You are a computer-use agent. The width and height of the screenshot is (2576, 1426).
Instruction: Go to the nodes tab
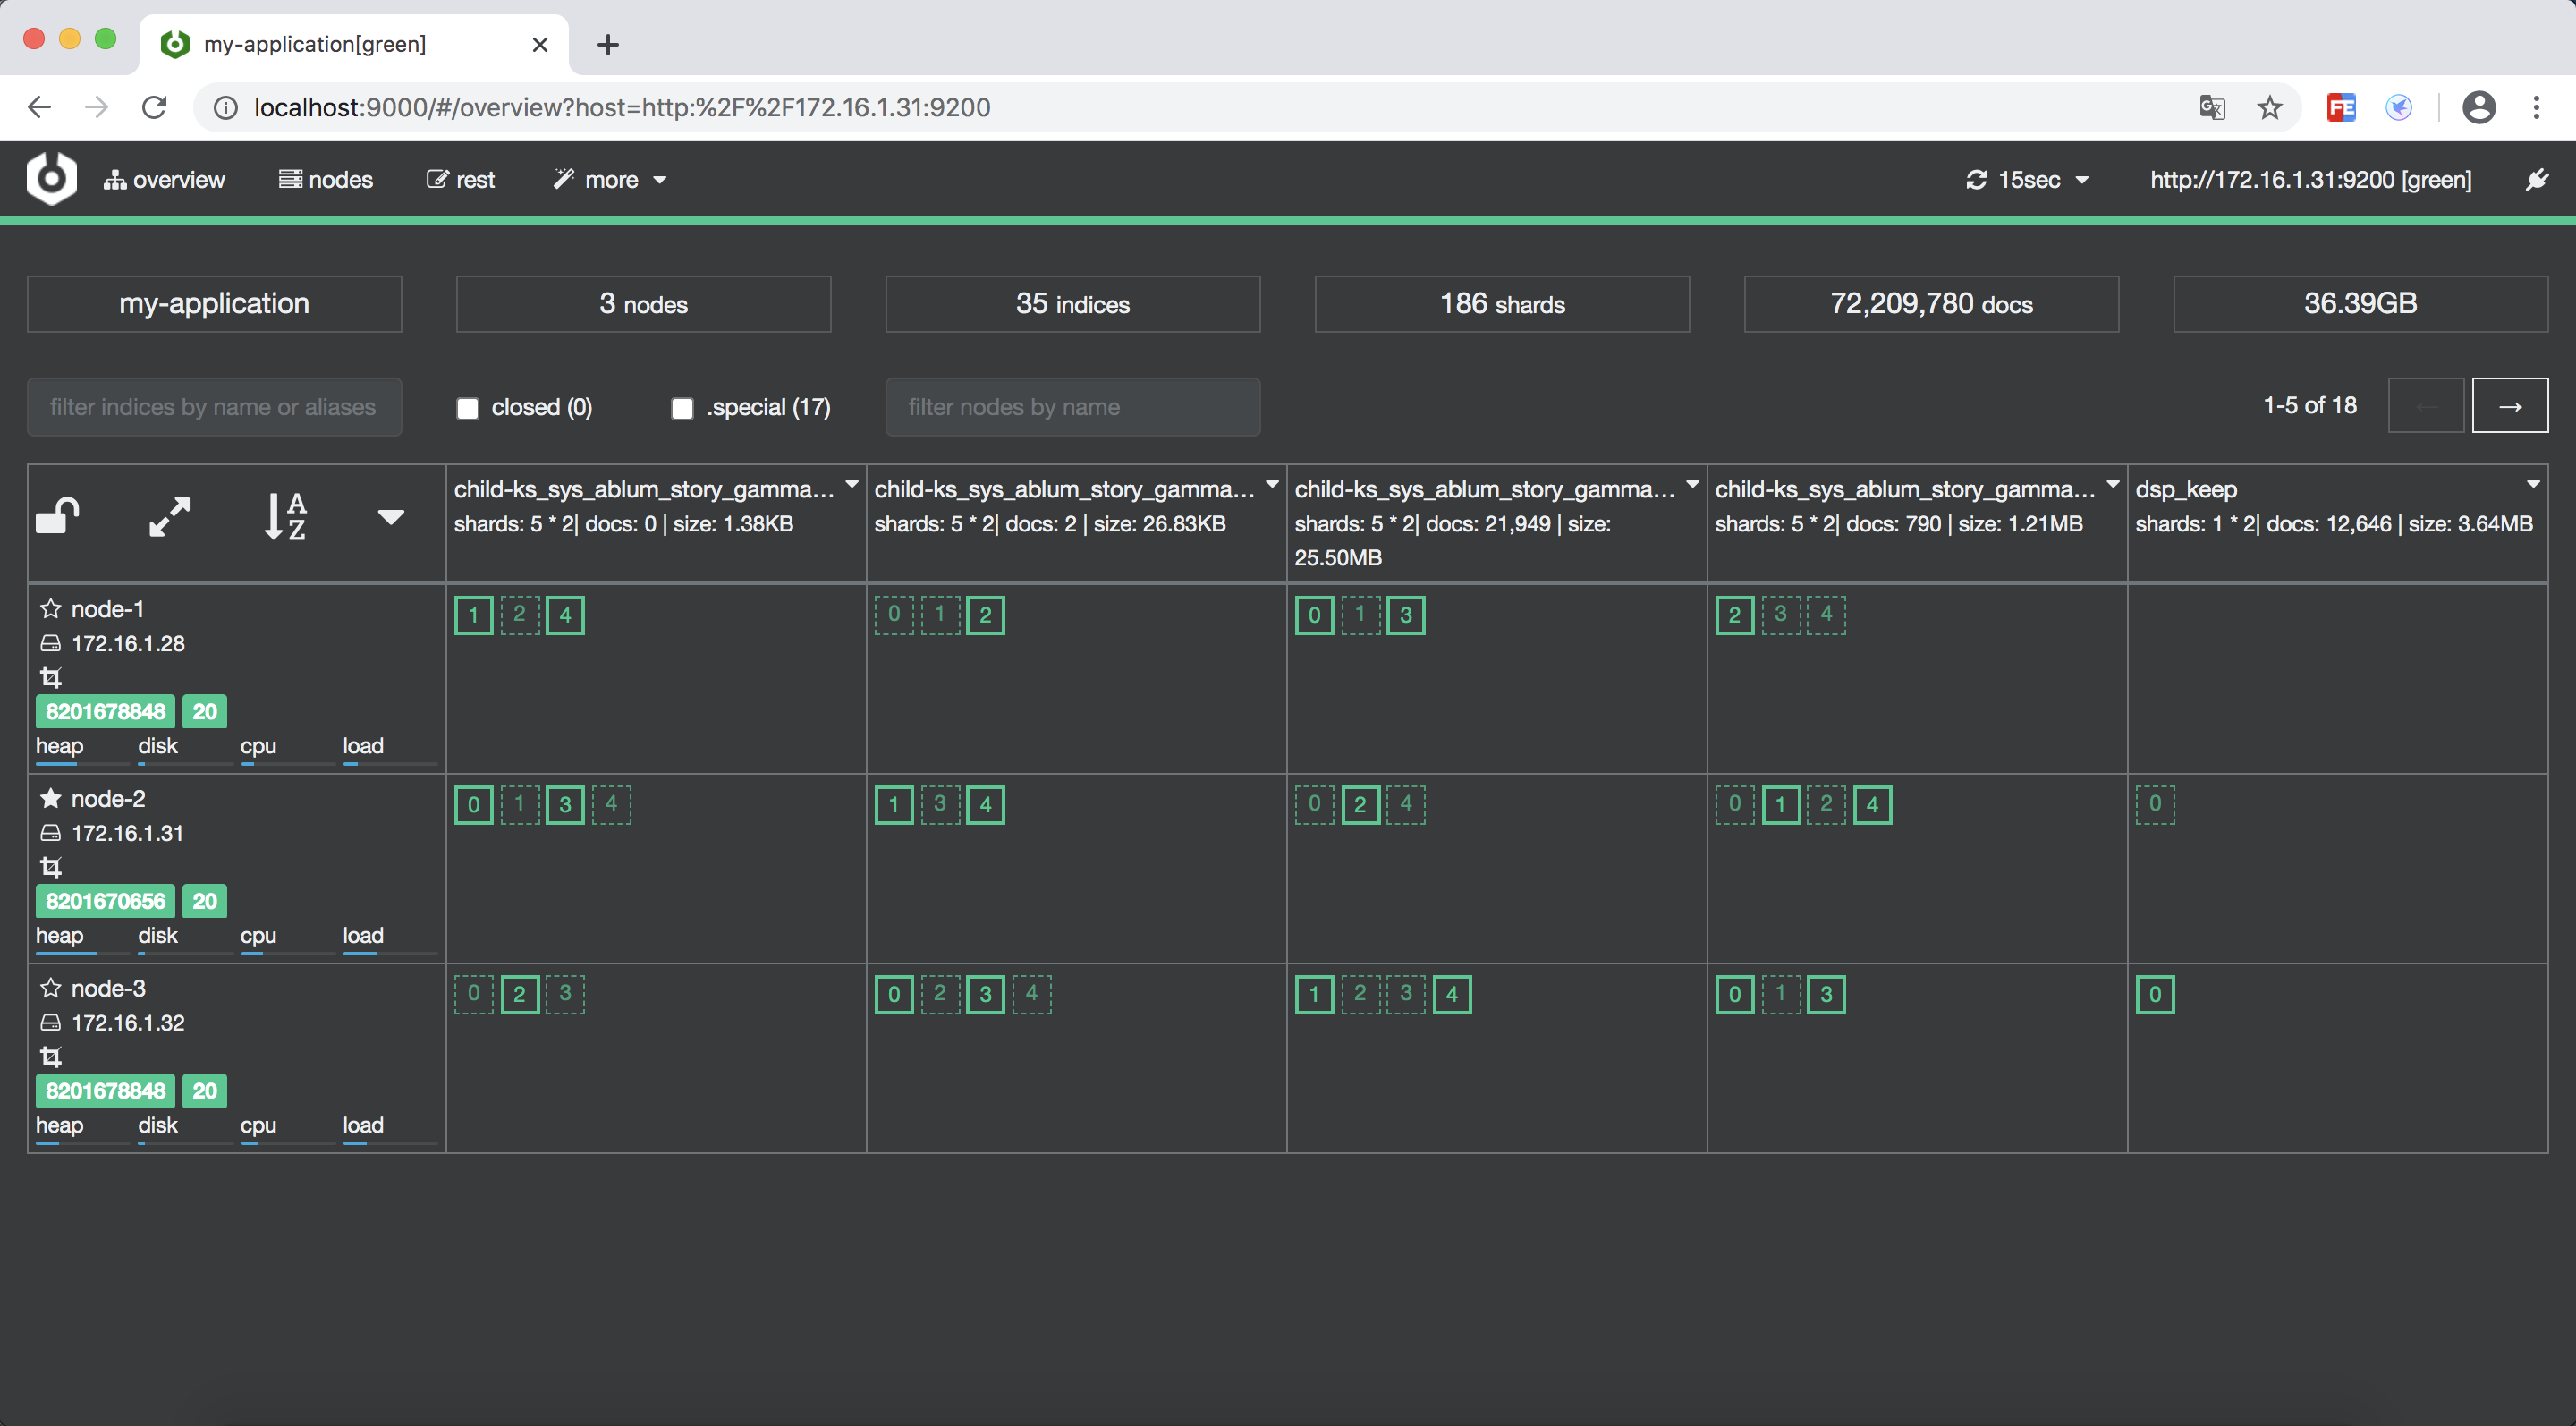pos(326,180)
